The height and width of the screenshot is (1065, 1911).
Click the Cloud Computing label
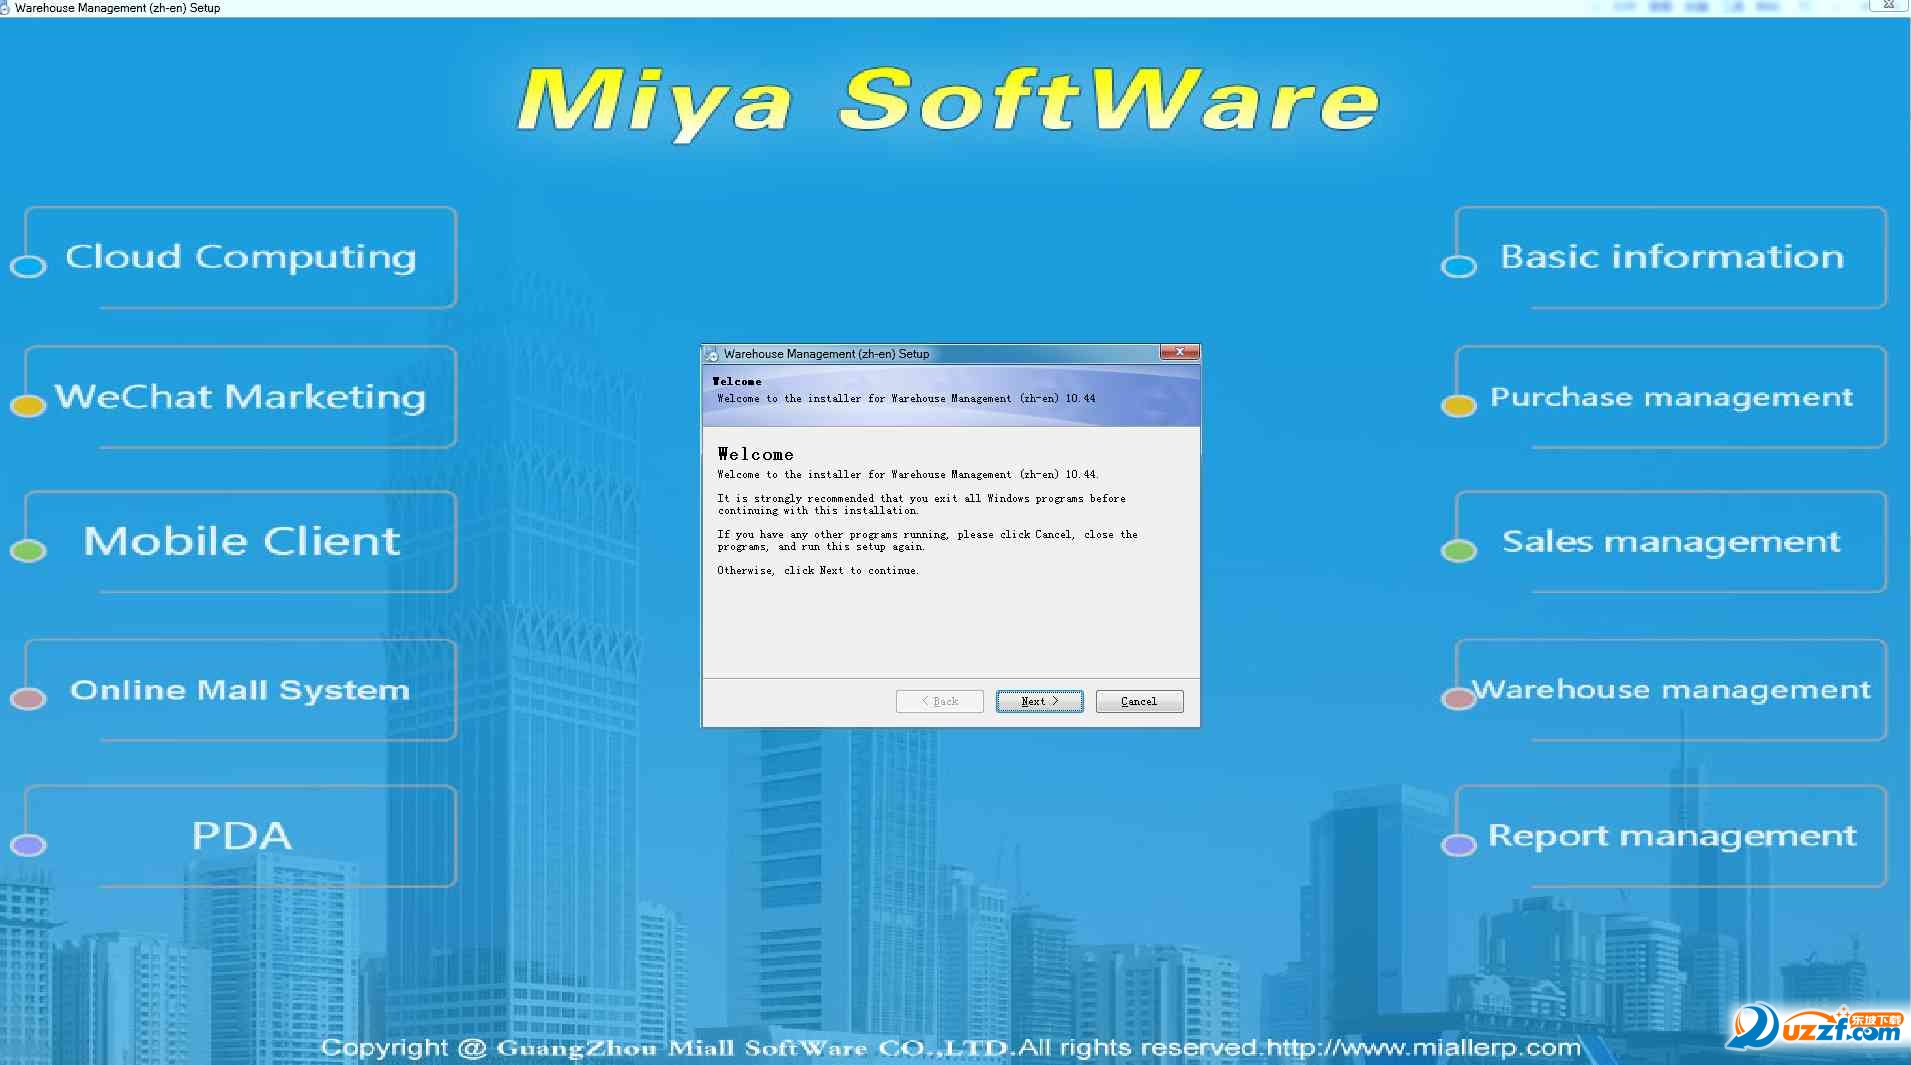point(241,257)
